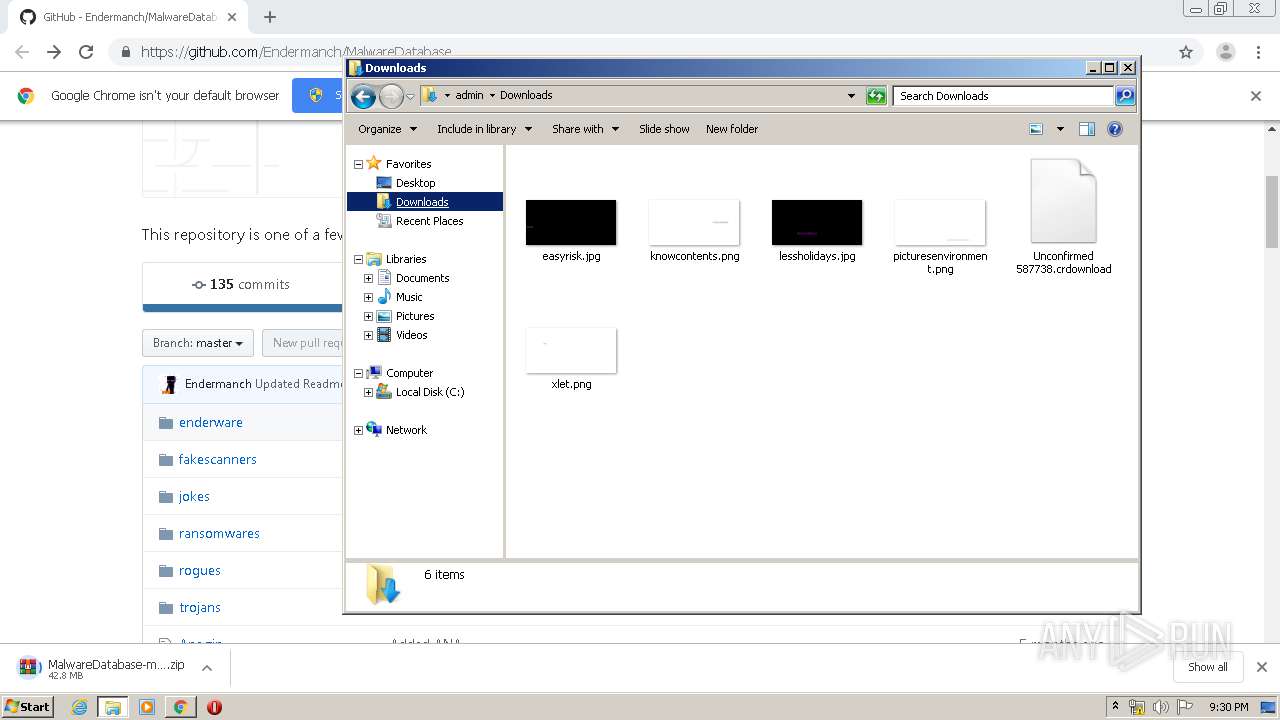Open address bar history dropdown
Screen dimensions: 1280x720
pos(851,96)
